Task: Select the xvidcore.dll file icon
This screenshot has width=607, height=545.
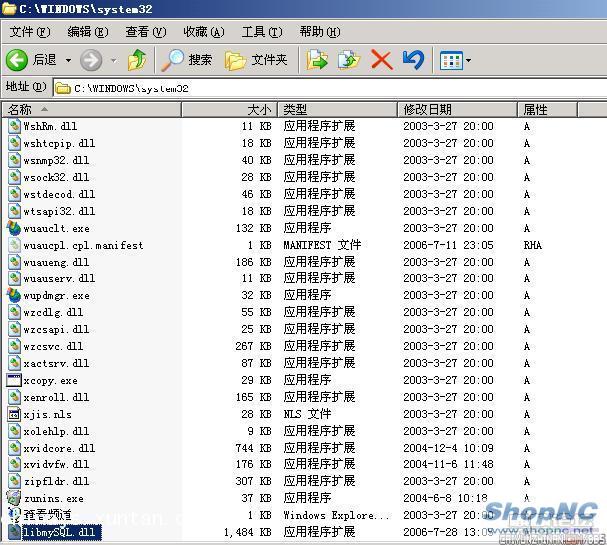Action: pyautogui.click(x=14, y=448)
